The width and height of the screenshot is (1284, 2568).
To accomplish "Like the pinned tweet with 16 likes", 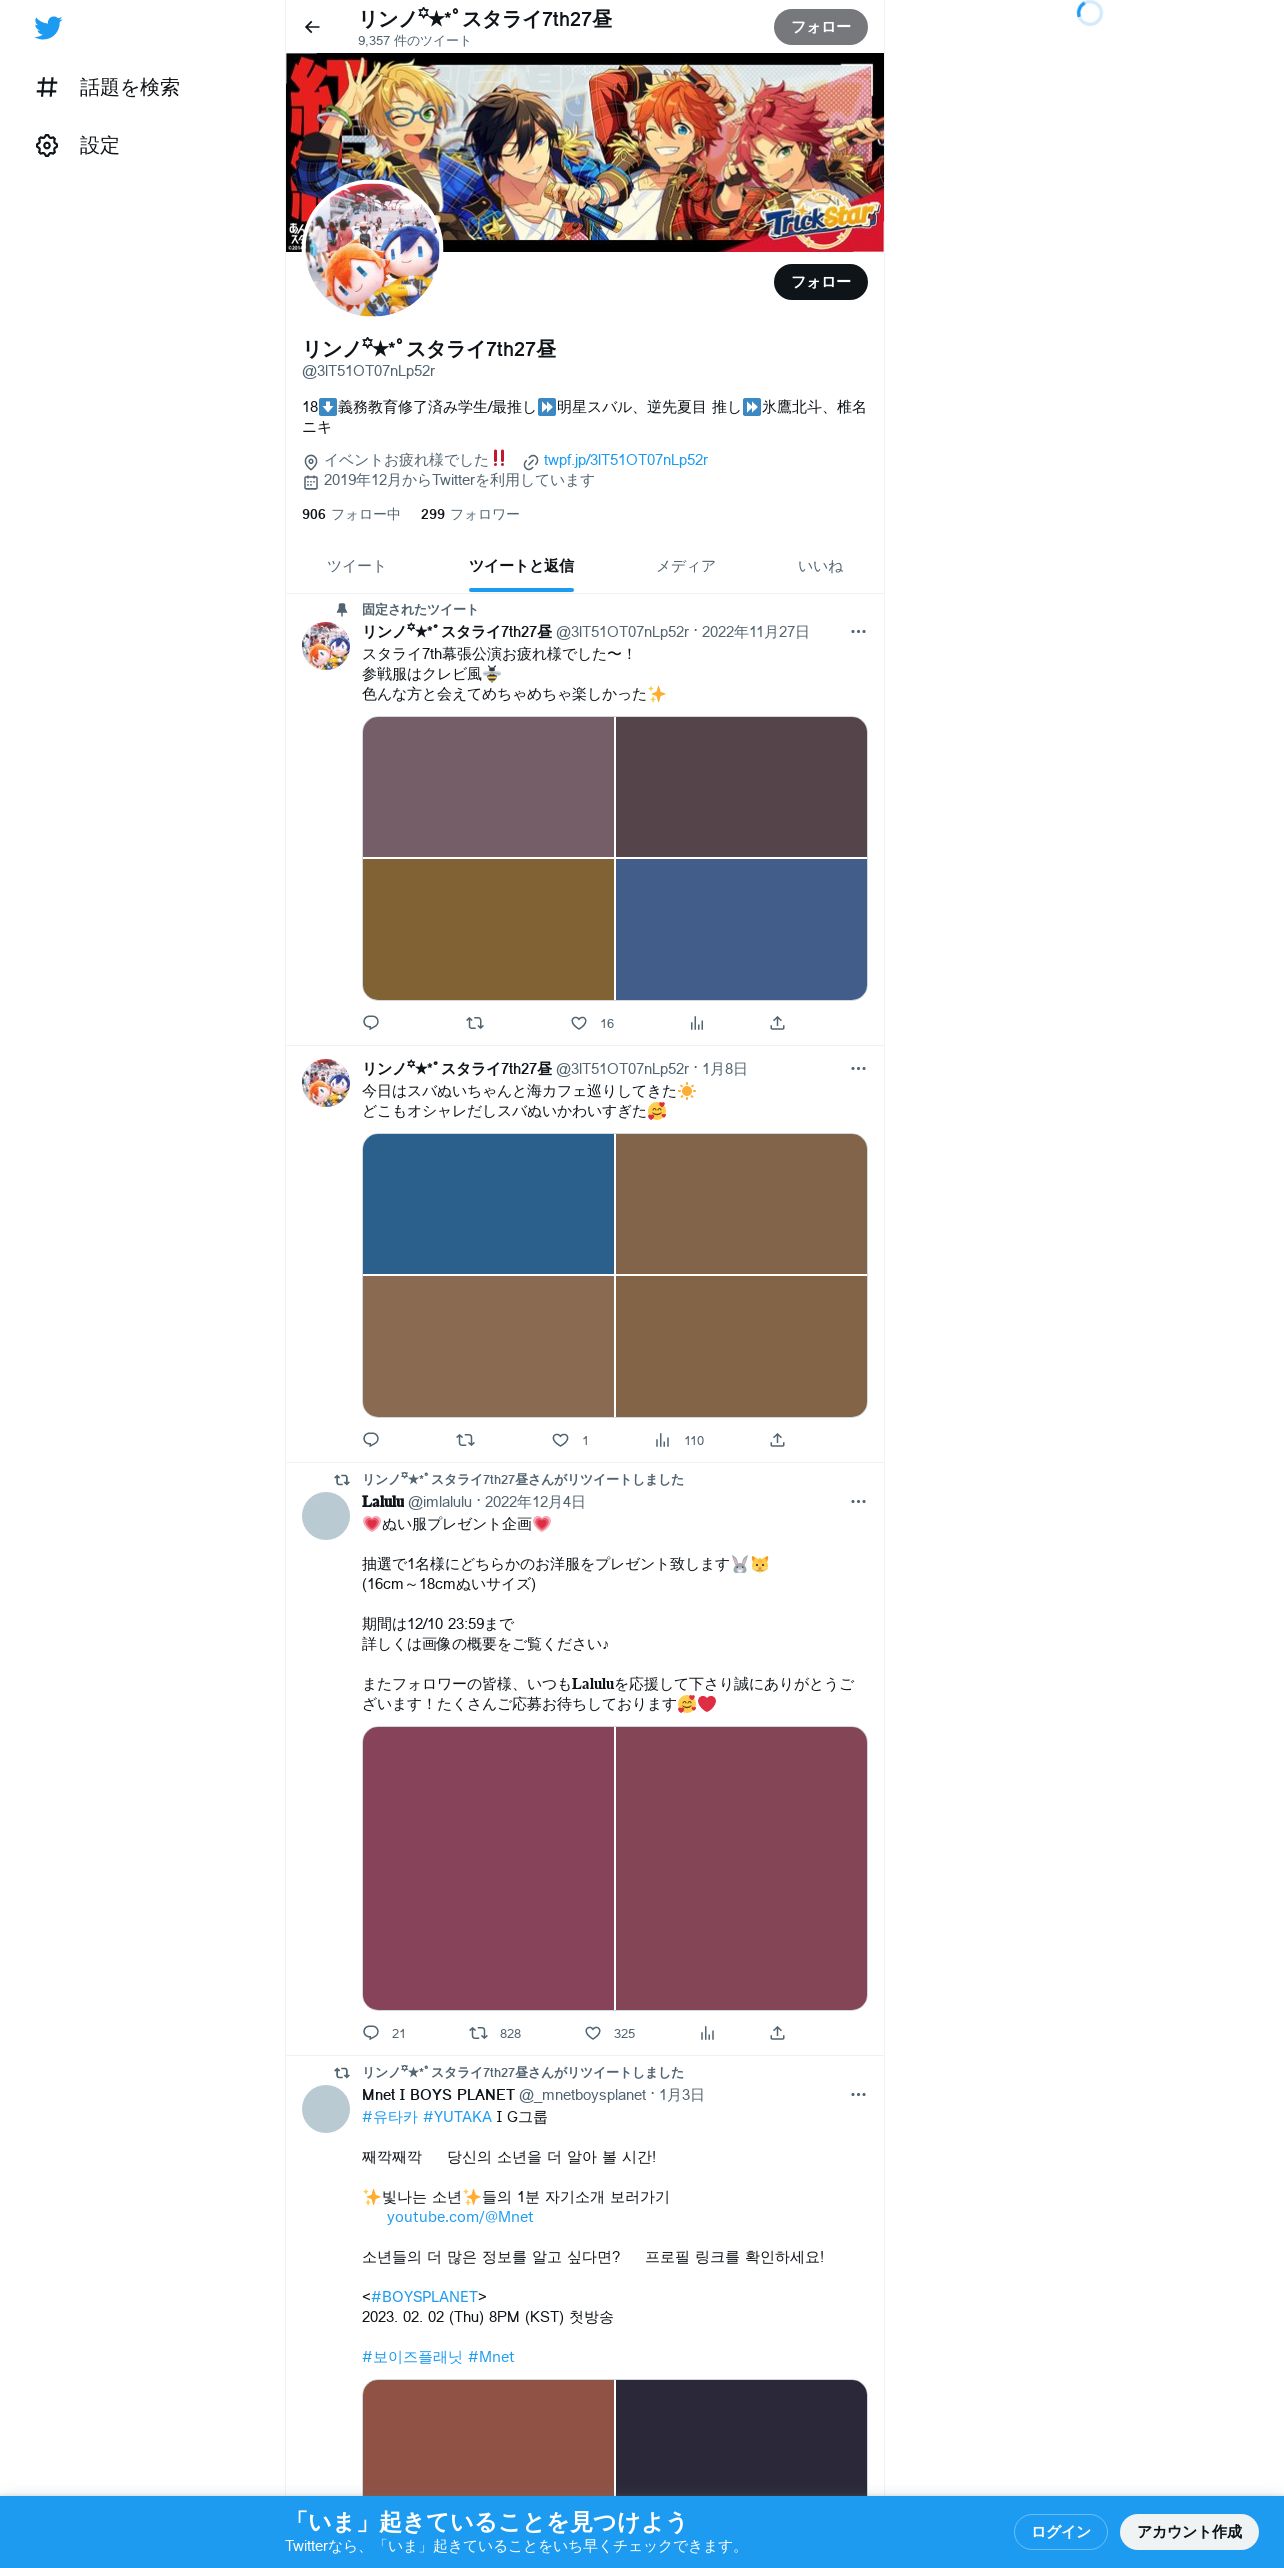I will coord(579,1023).
